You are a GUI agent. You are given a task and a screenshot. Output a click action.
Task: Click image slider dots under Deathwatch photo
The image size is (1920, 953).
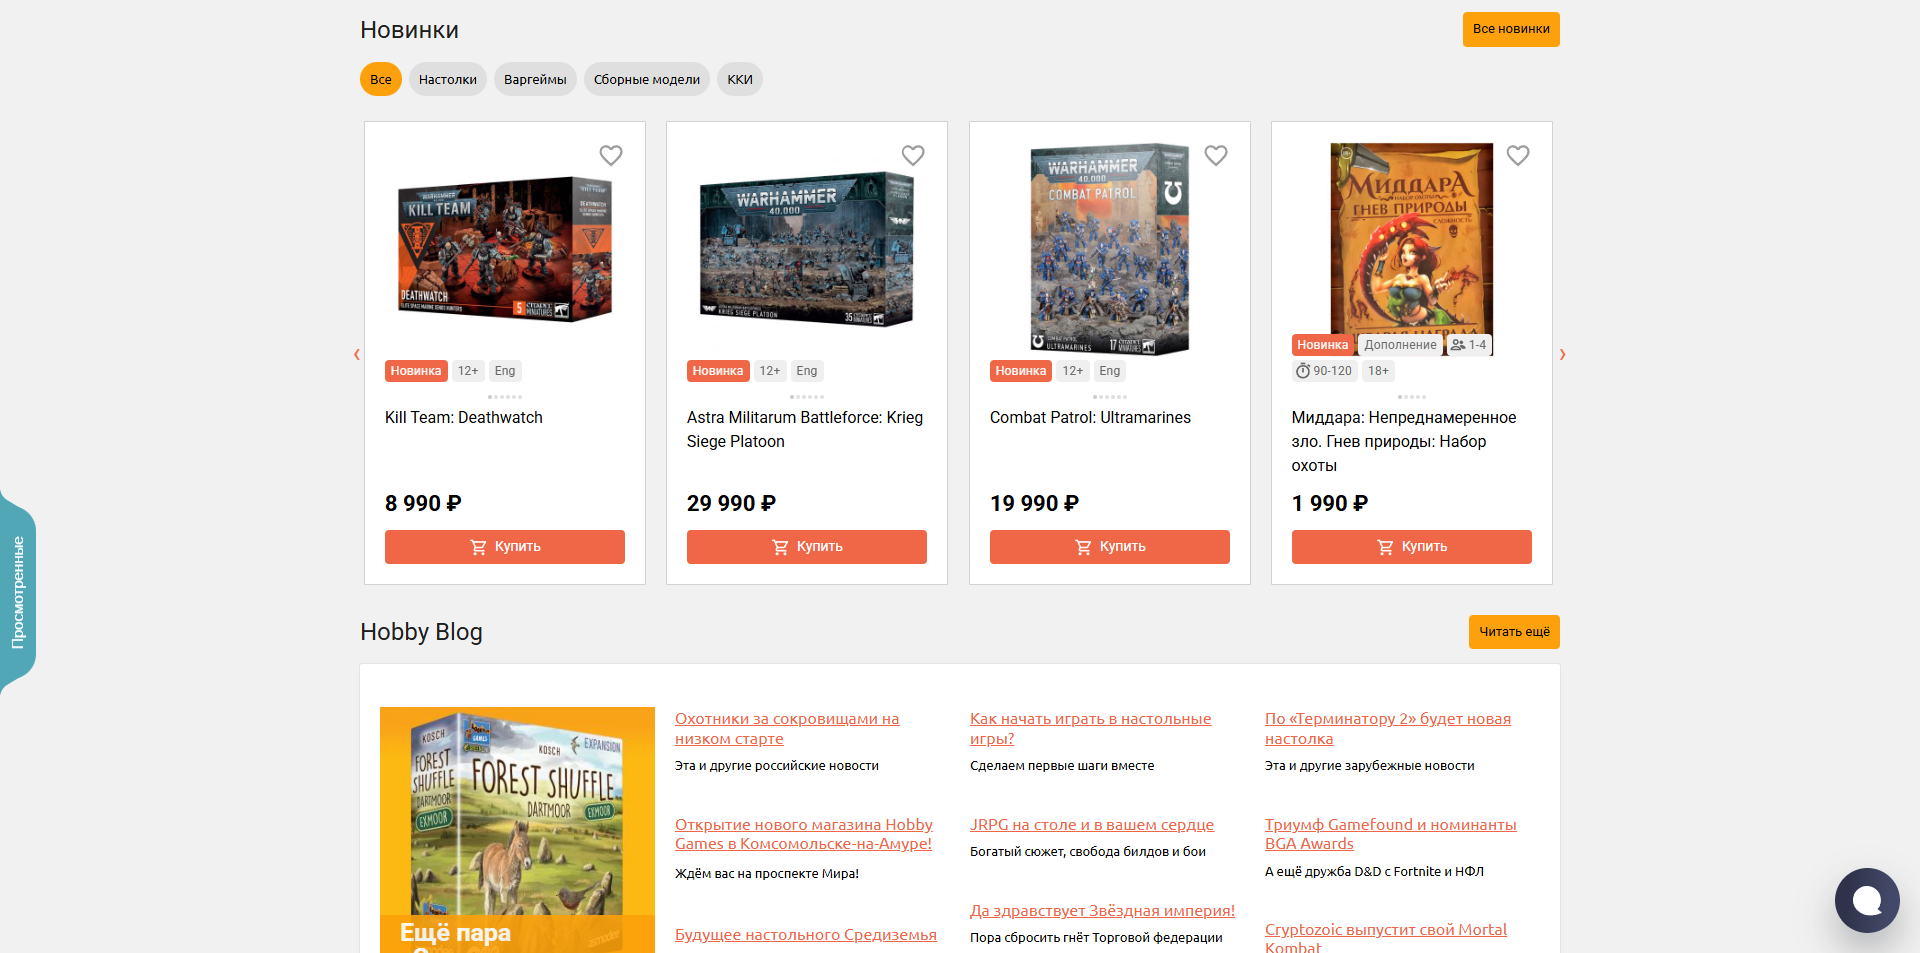pyautogui.click(x=505, y=397)
